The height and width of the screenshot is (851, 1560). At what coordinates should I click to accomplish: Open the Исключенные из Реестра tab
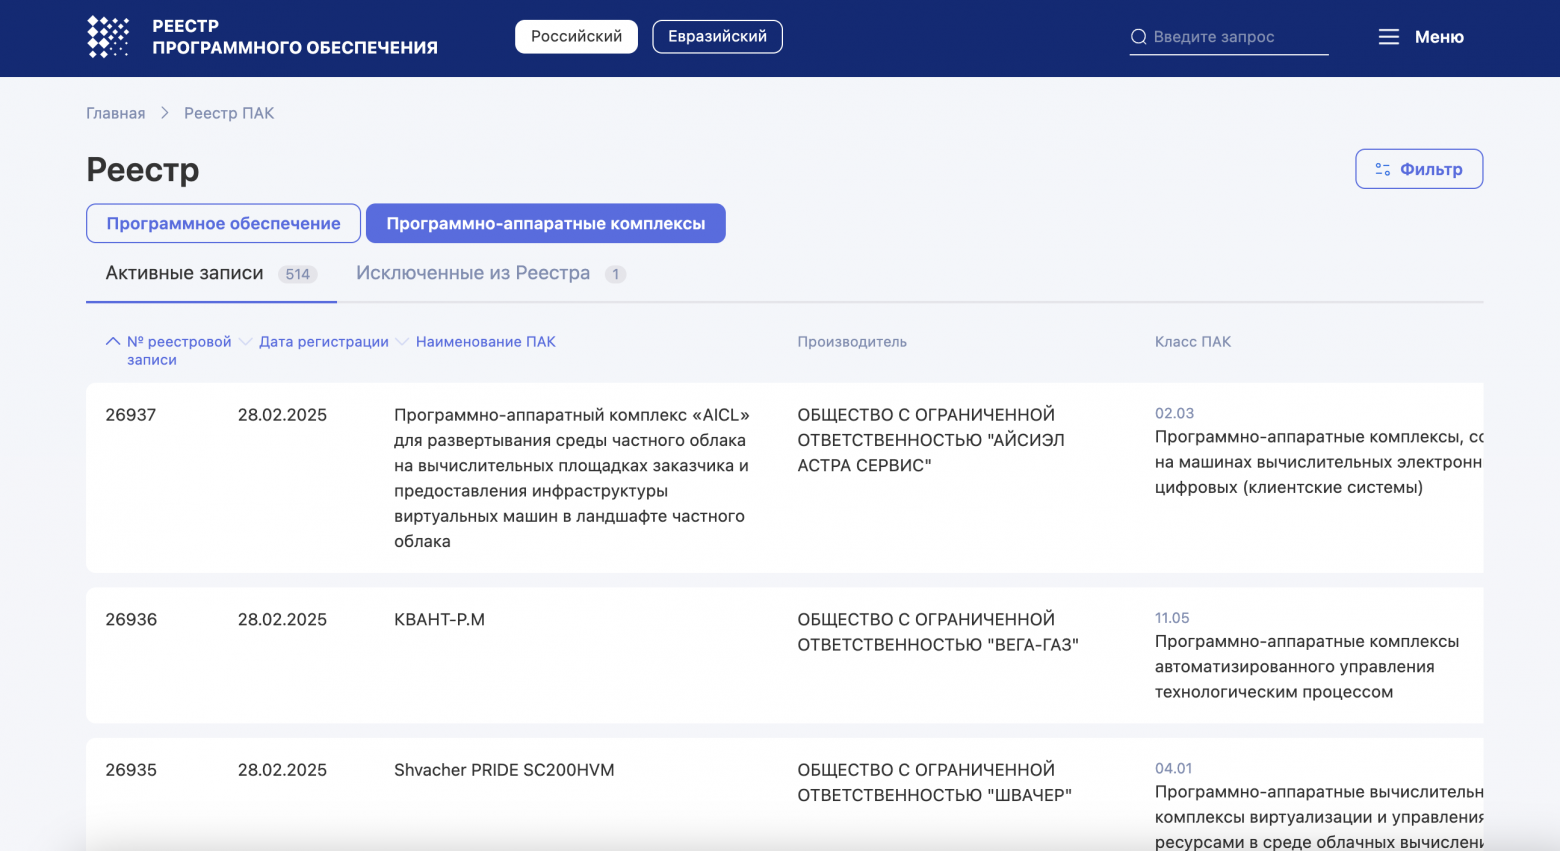click(491, 273)
